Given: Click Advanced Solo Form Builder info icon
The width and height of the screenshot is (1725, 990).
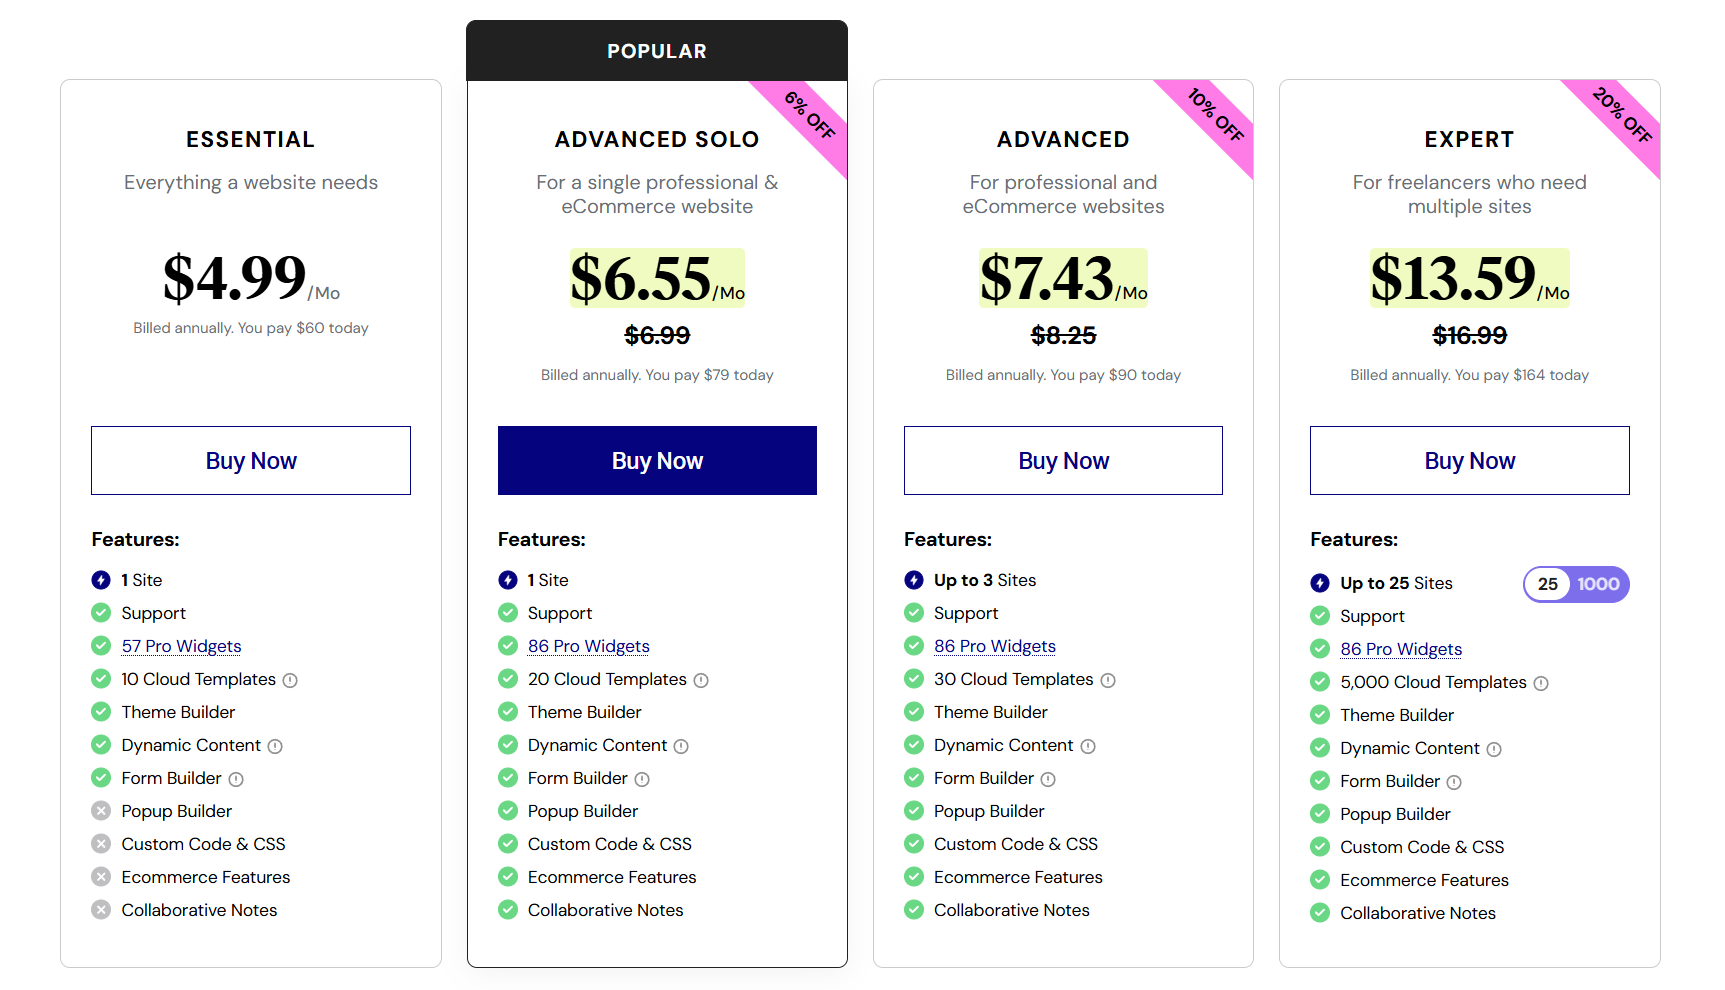Looking at the screenshot, I should pyautogui.click(x=642, y=779).
